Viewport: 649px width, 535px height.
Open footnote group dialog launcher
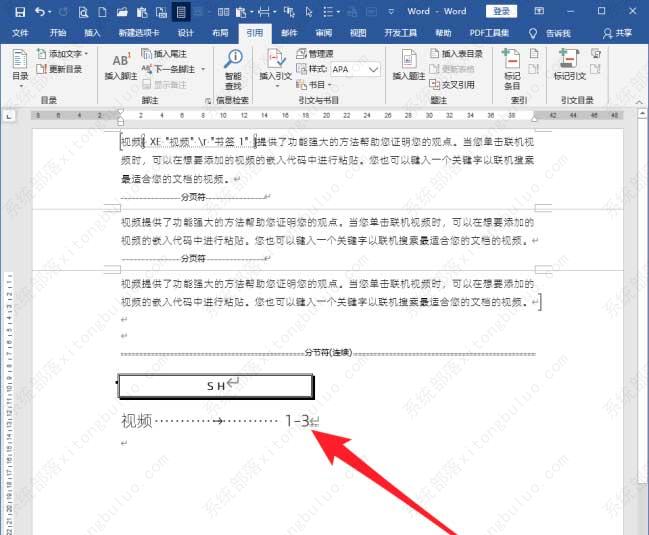(x=208, y=101)
